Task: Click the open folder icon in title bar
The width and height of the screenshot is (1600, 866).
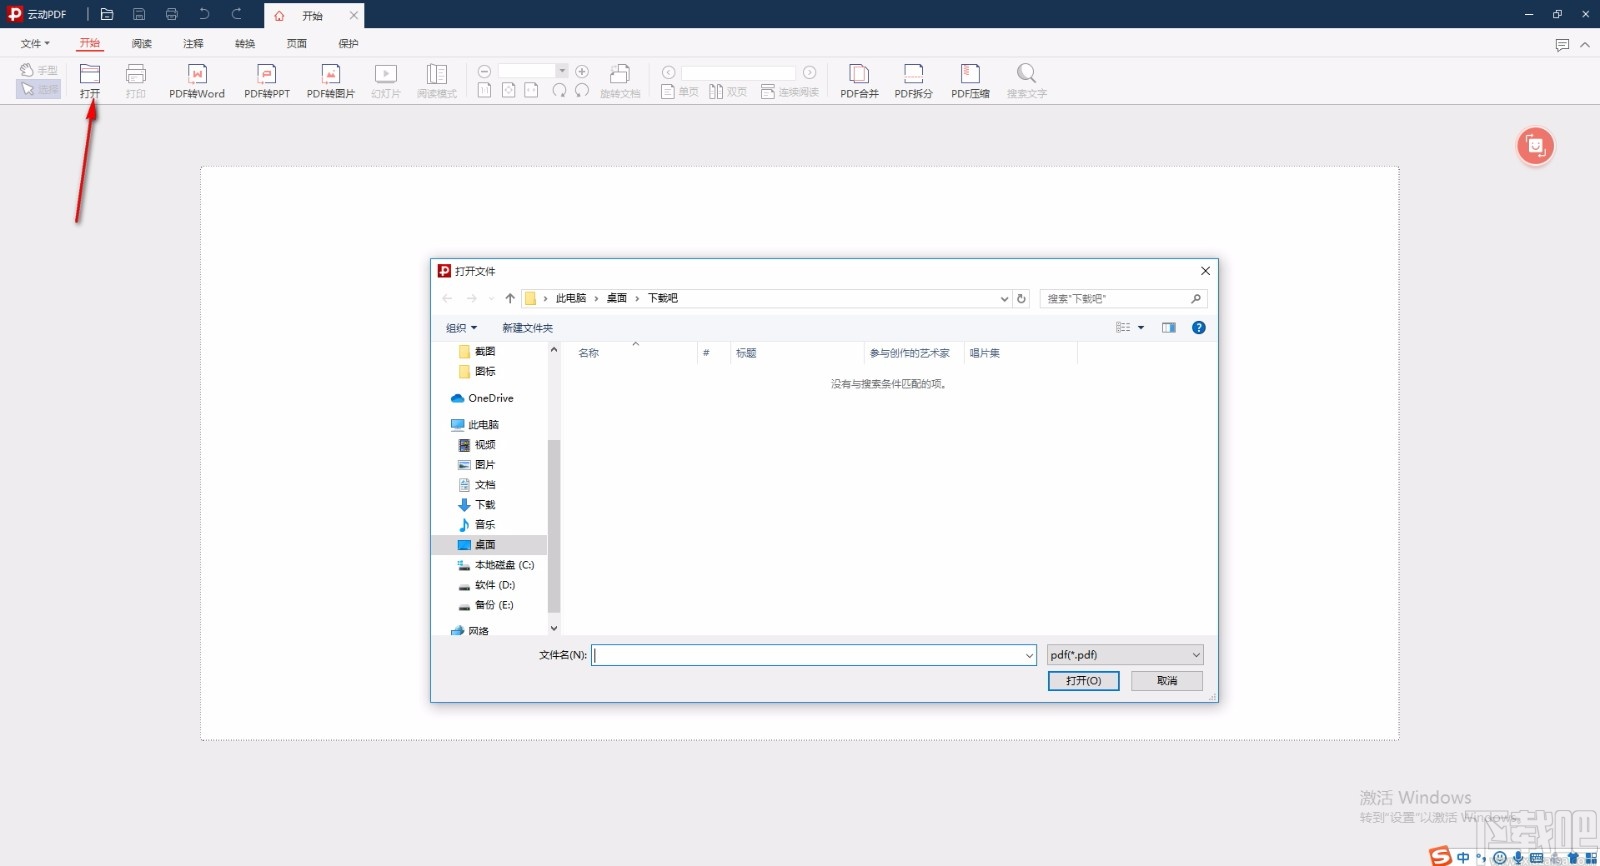Action: click(107, 15)
